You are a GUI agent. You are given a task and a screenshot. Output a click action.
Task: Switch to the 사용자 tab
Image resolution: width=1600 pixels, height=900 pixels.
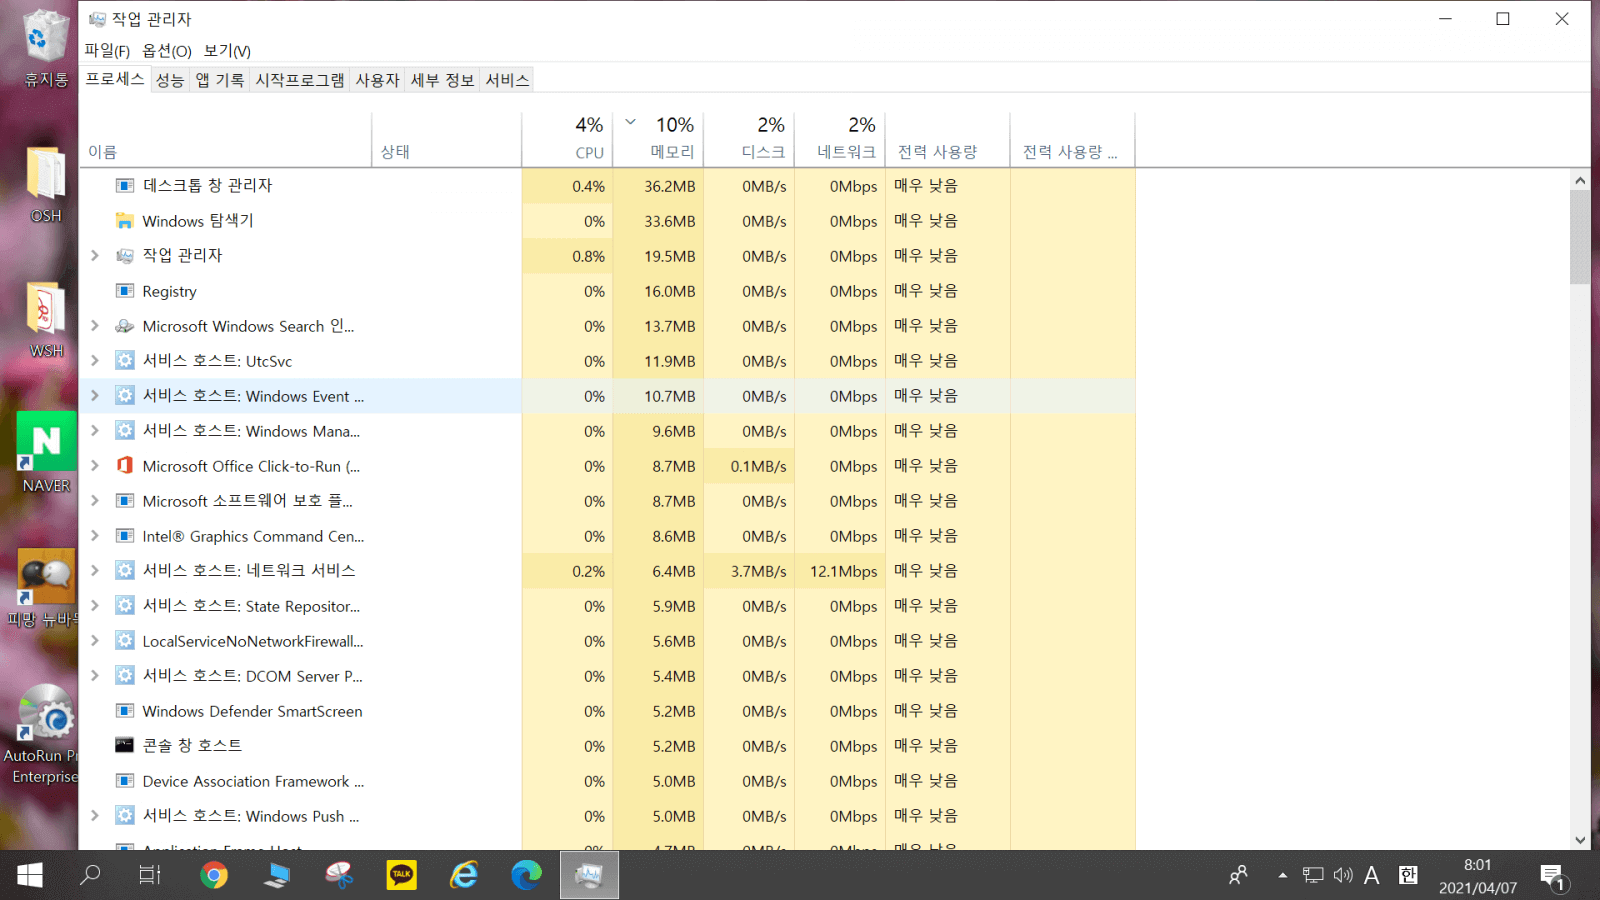378,80
